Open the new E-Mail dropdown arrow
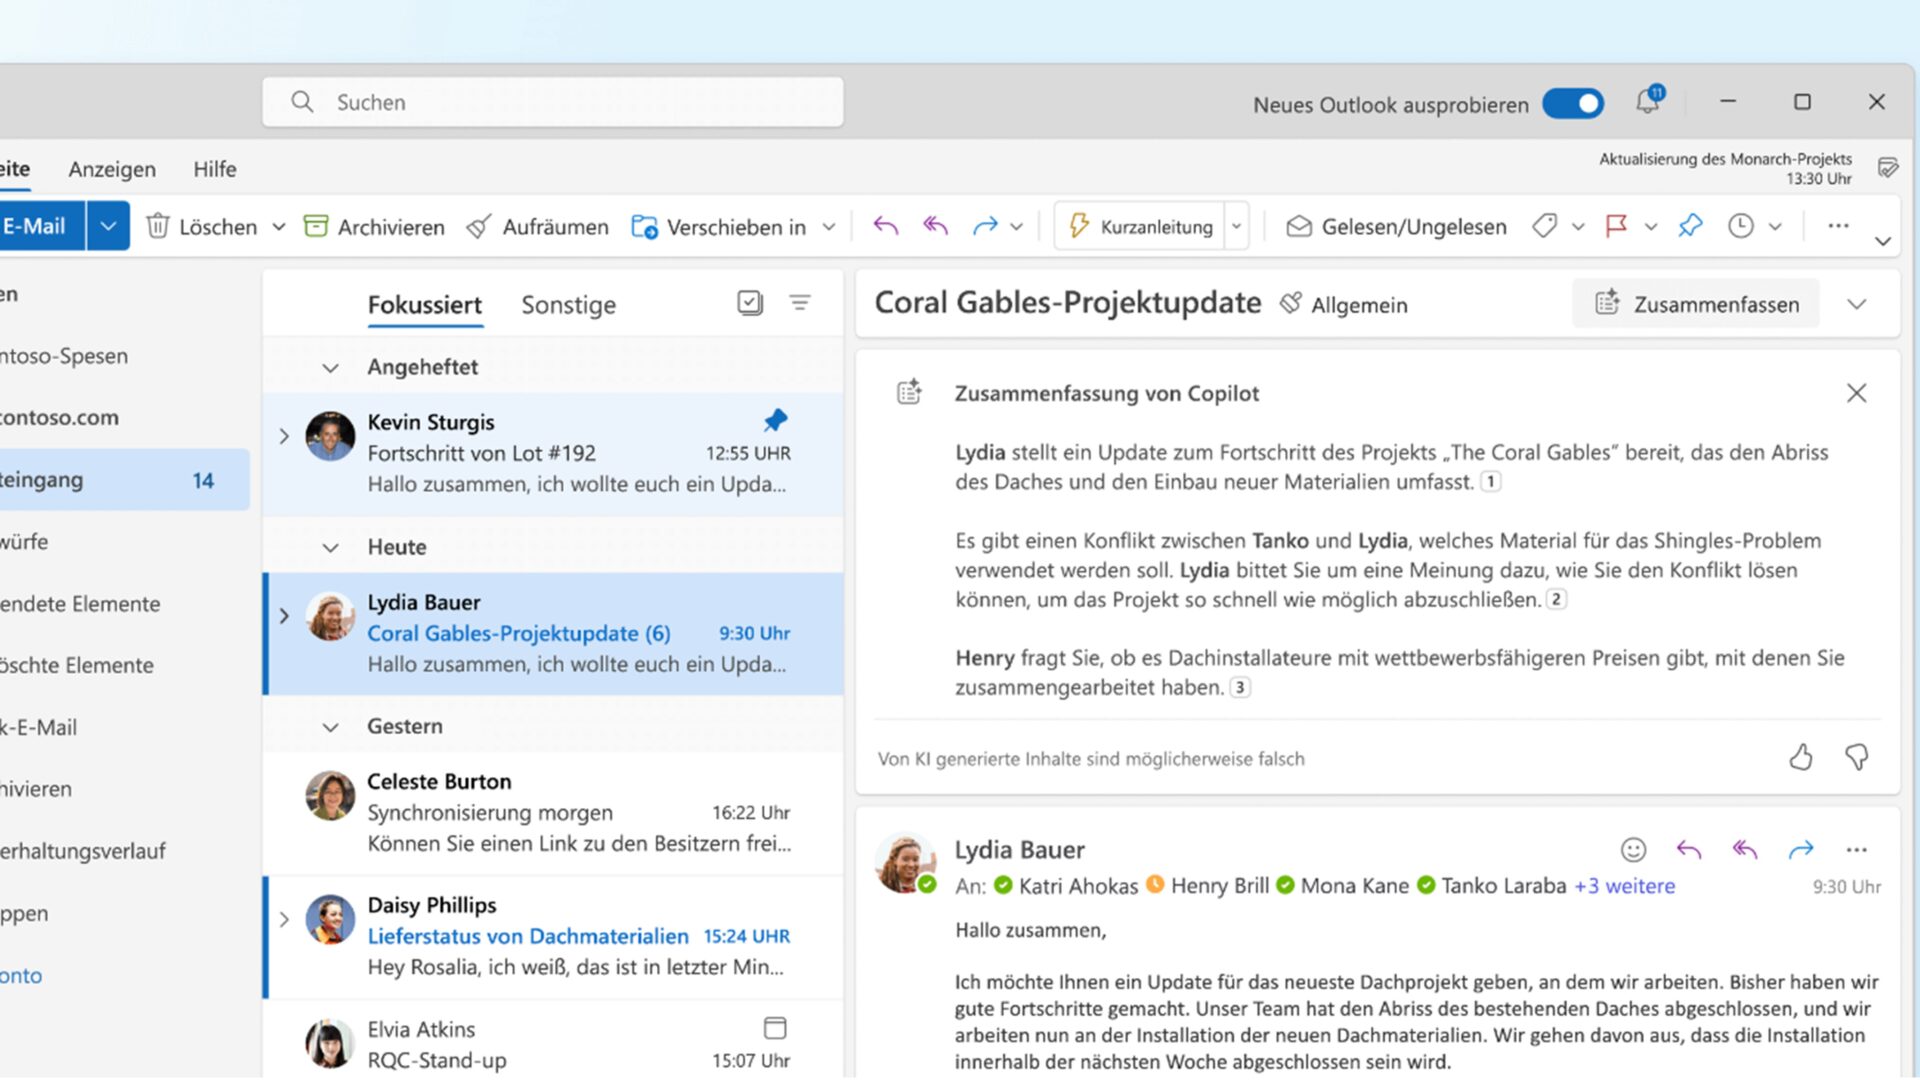1920x1080 pixels. (x=108, y=226)
